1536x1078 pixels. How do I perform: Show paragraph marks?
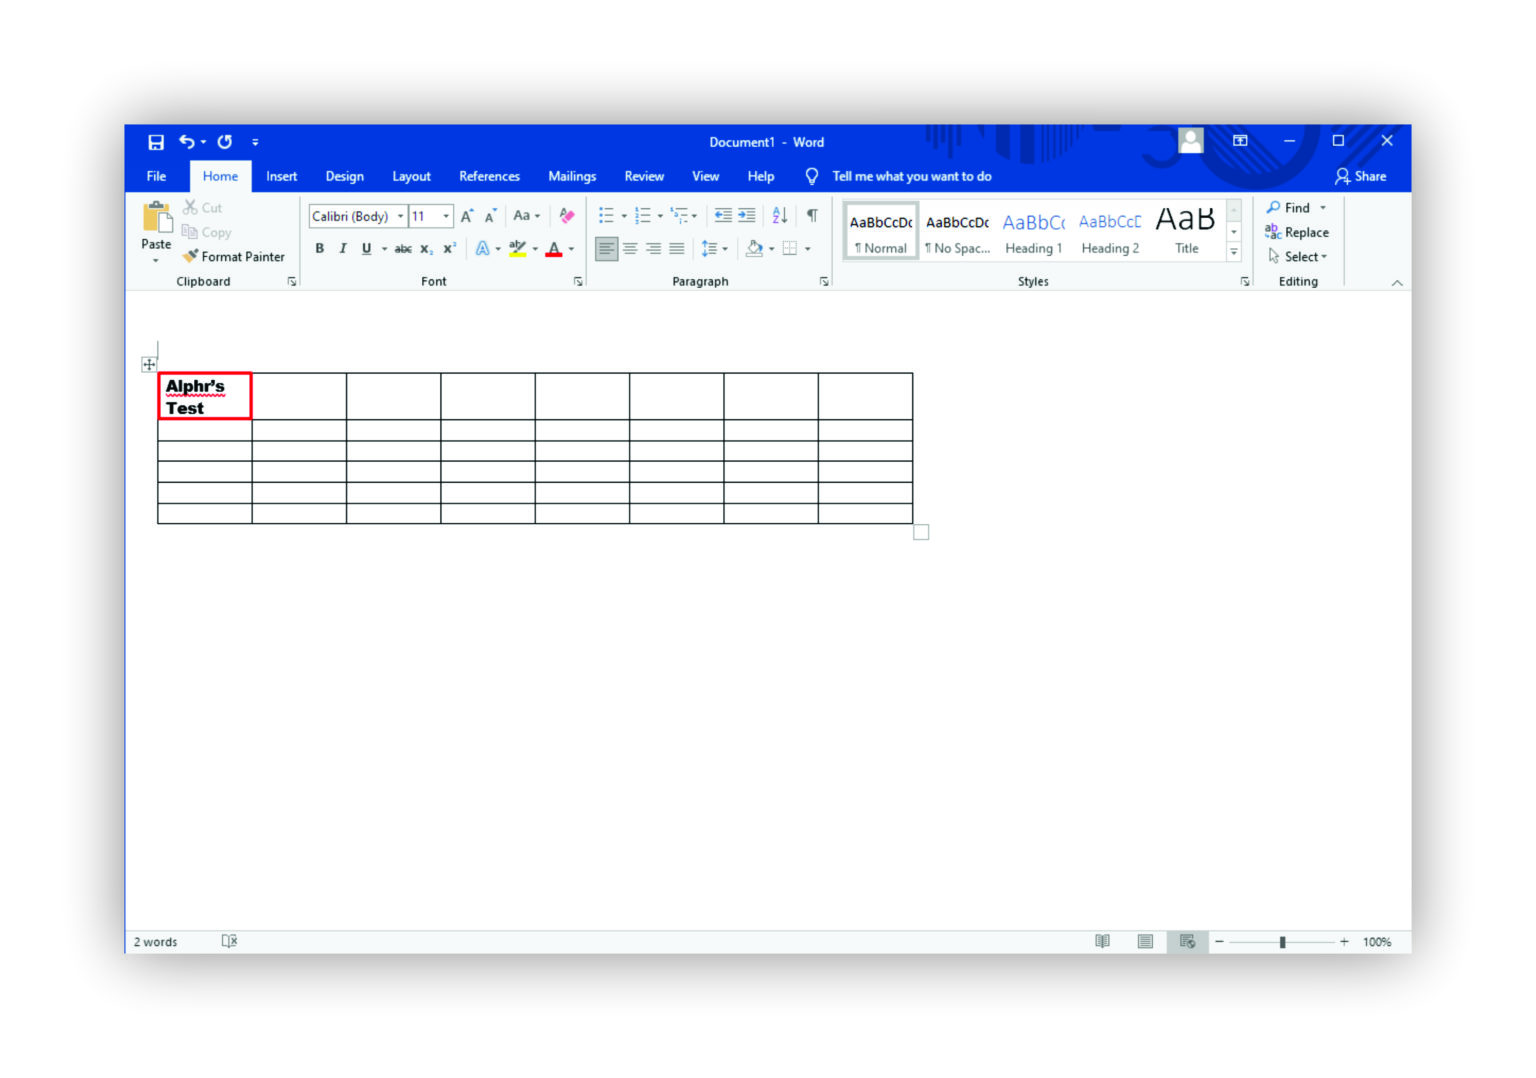[x=812, y=215]
